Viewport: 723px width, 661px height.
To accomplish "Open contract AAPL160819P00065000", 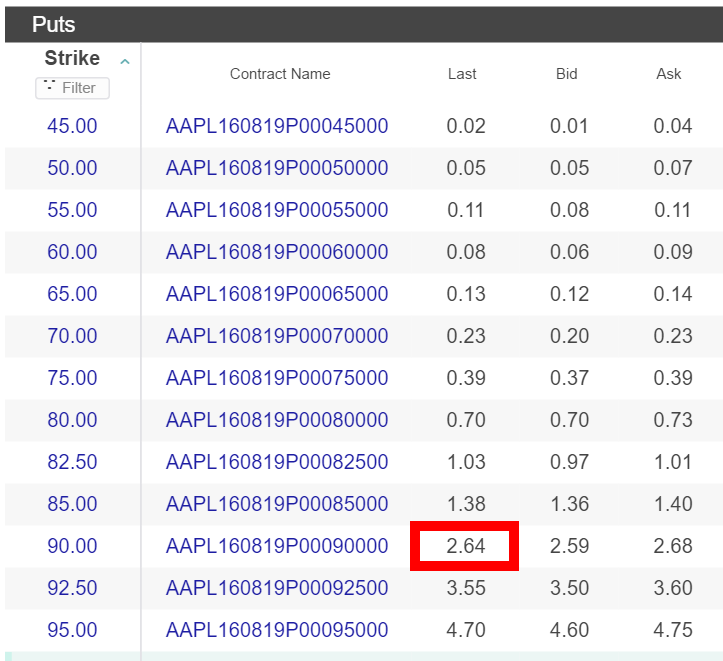I will (x=277, y=294).
